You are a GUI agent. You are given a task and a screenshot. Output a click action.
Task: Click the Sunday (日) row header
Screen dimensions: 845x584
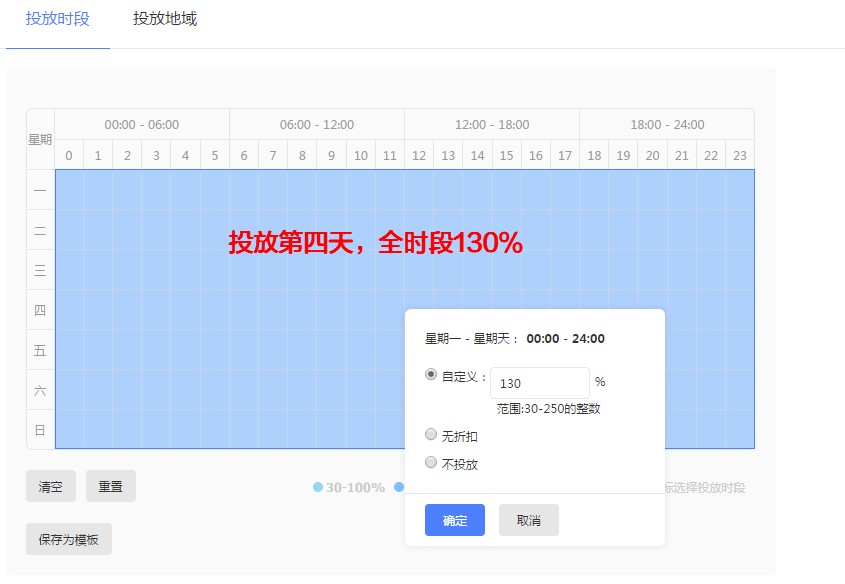point(39,432)
